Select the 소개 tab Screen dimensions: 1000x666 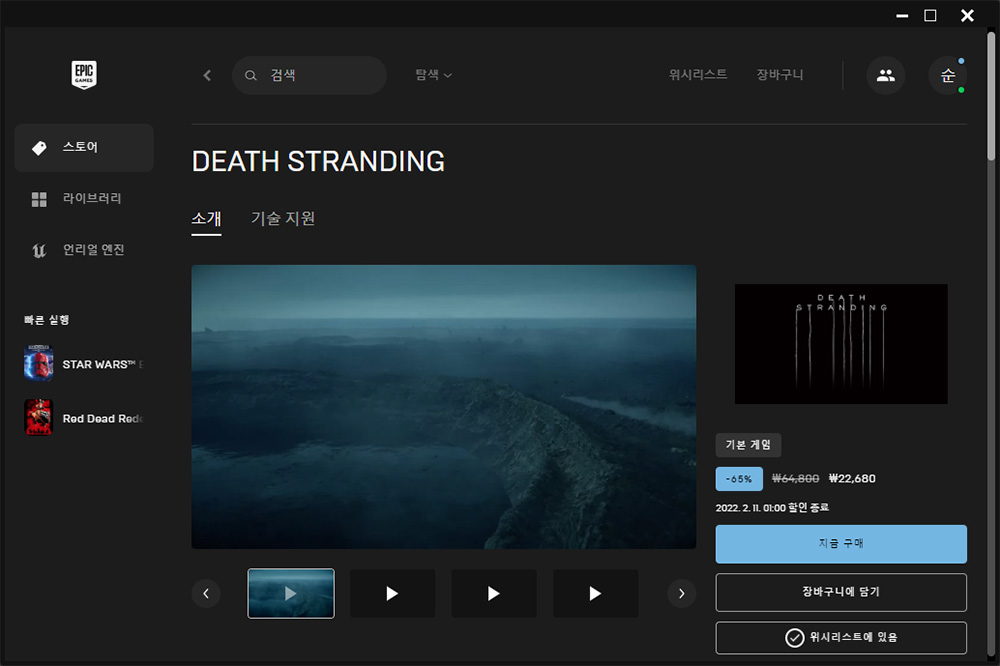coord(206,219)
